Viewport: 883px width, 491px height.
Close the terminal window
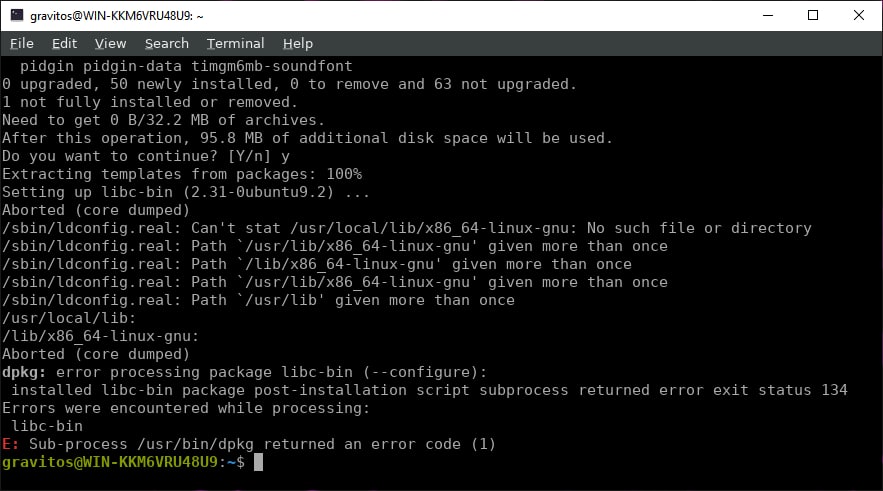(858, 15)
